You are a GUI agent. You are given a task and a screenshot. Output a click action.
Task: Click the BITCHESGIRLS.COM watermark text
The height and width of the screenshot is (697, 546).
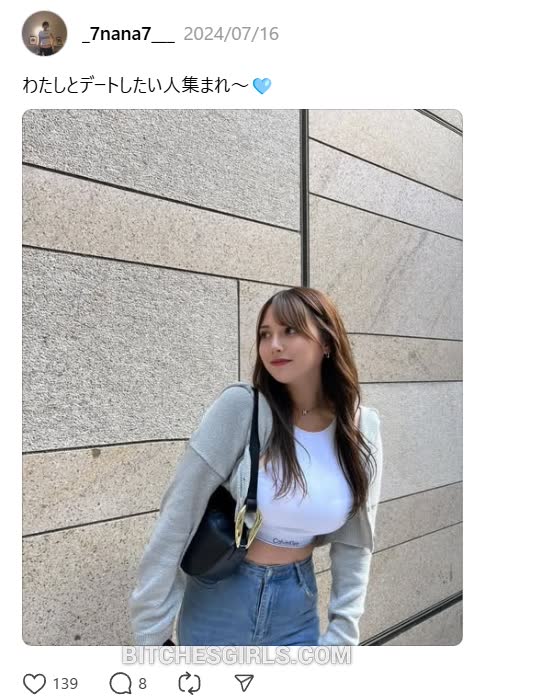coord(237,655)
